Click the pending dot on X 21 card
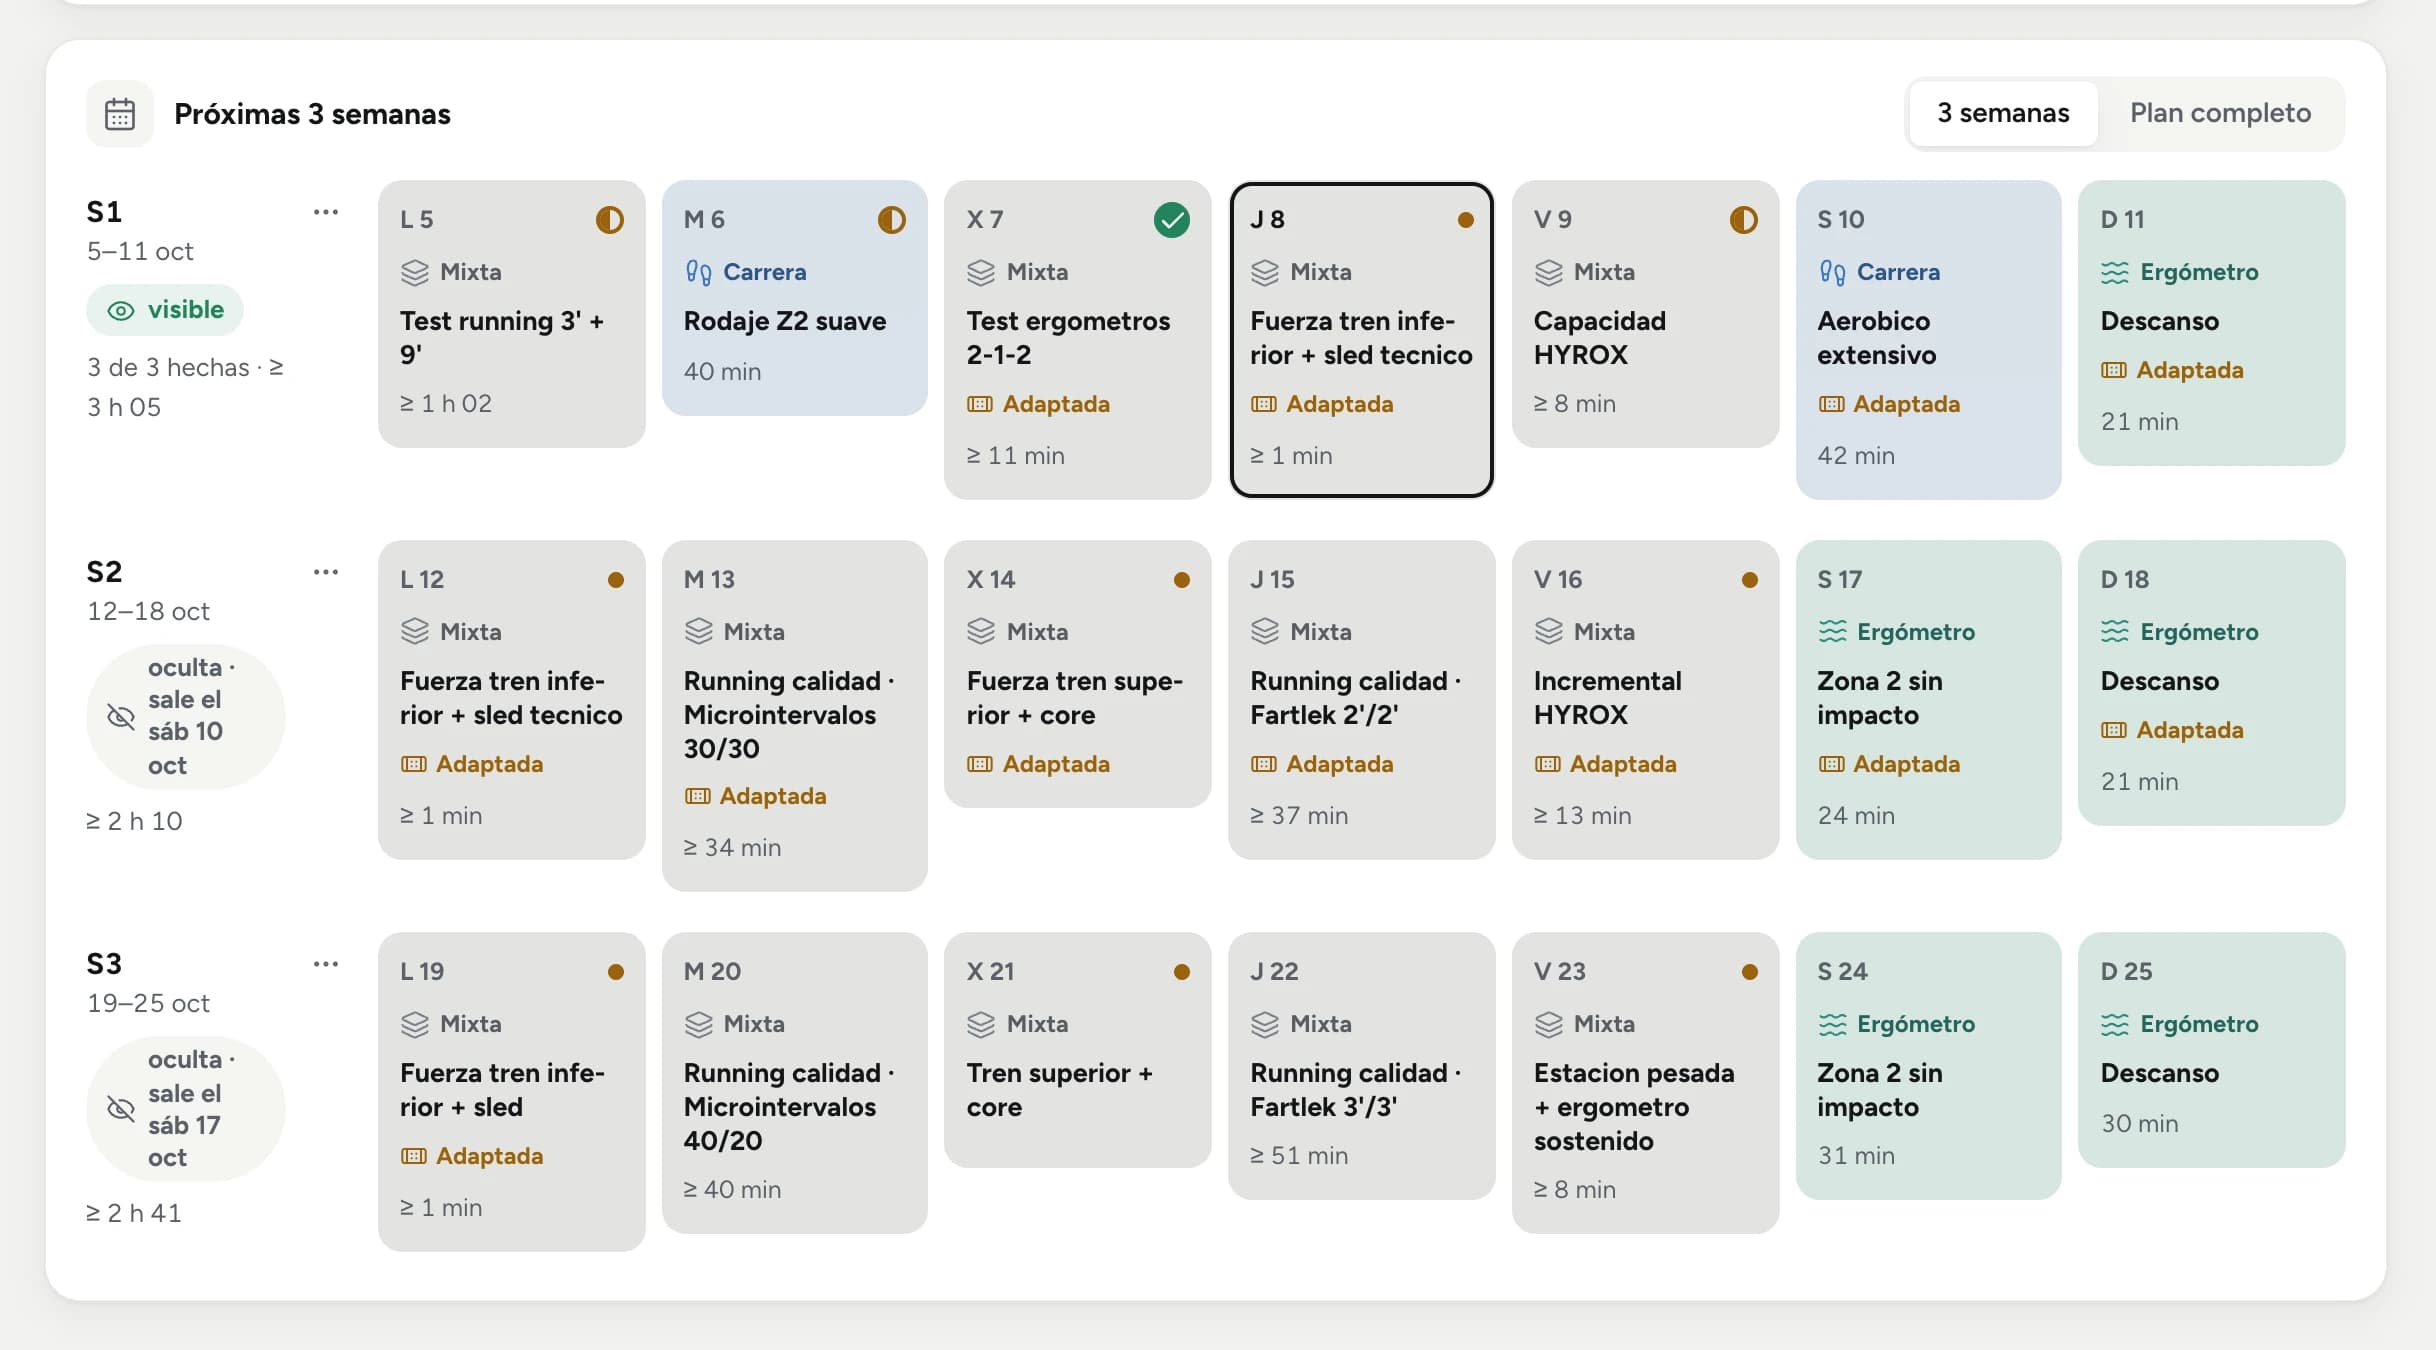Image resolution: width=2436 pixels, height=1350 pixels. [x=1182, y=972]
